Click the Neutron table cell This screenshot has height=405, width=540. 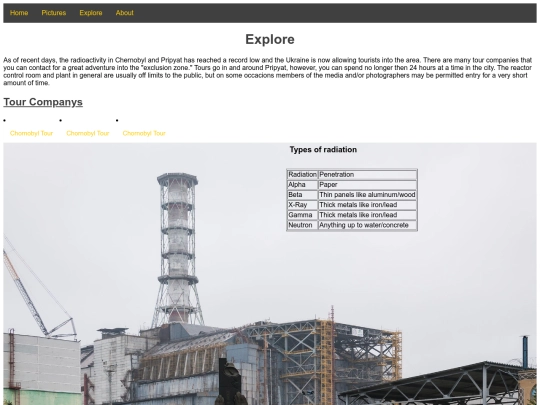click(x=302, y=225)
